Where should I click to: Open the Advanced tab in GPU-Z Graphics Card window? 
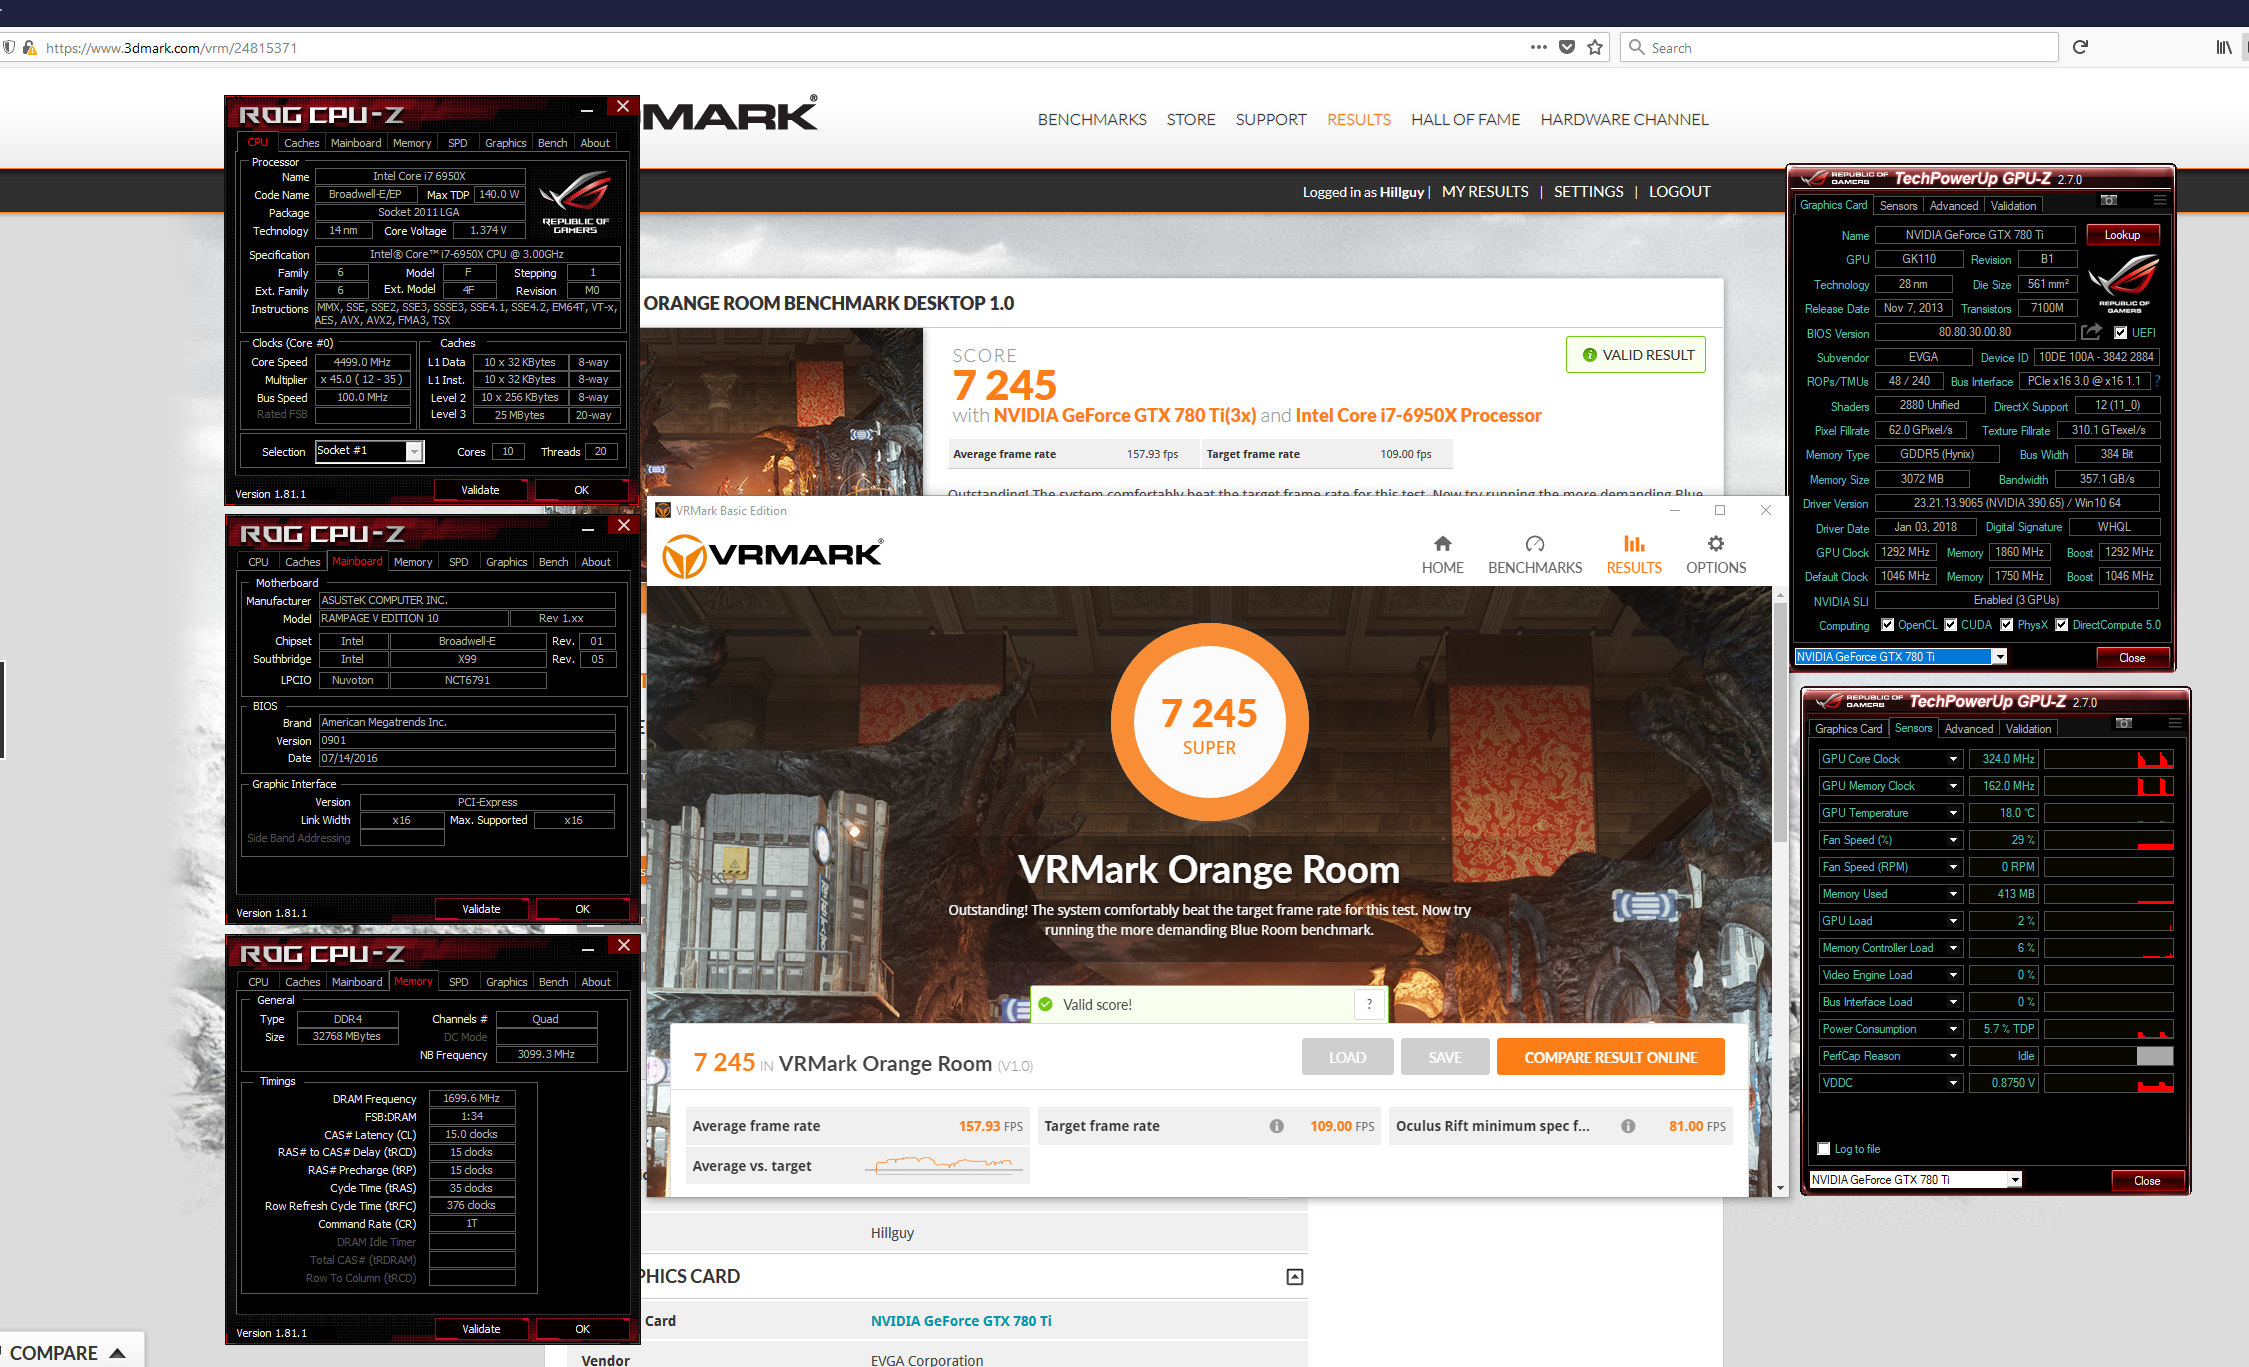pyautogui.click(x=1953, y=206)
